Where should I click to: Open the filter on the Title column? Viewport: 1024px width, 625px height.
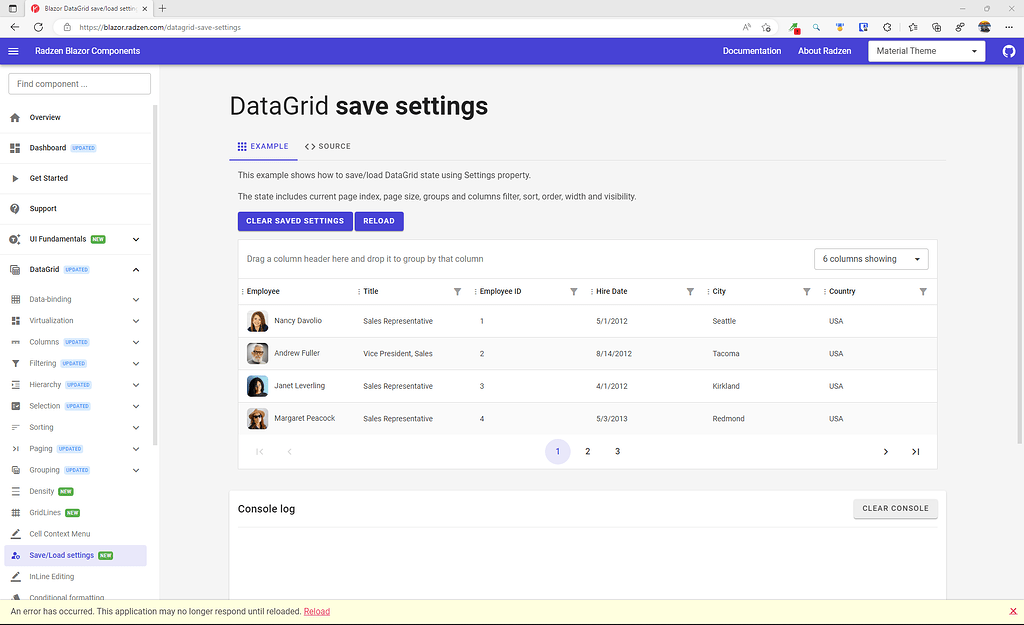pos(457,291)
